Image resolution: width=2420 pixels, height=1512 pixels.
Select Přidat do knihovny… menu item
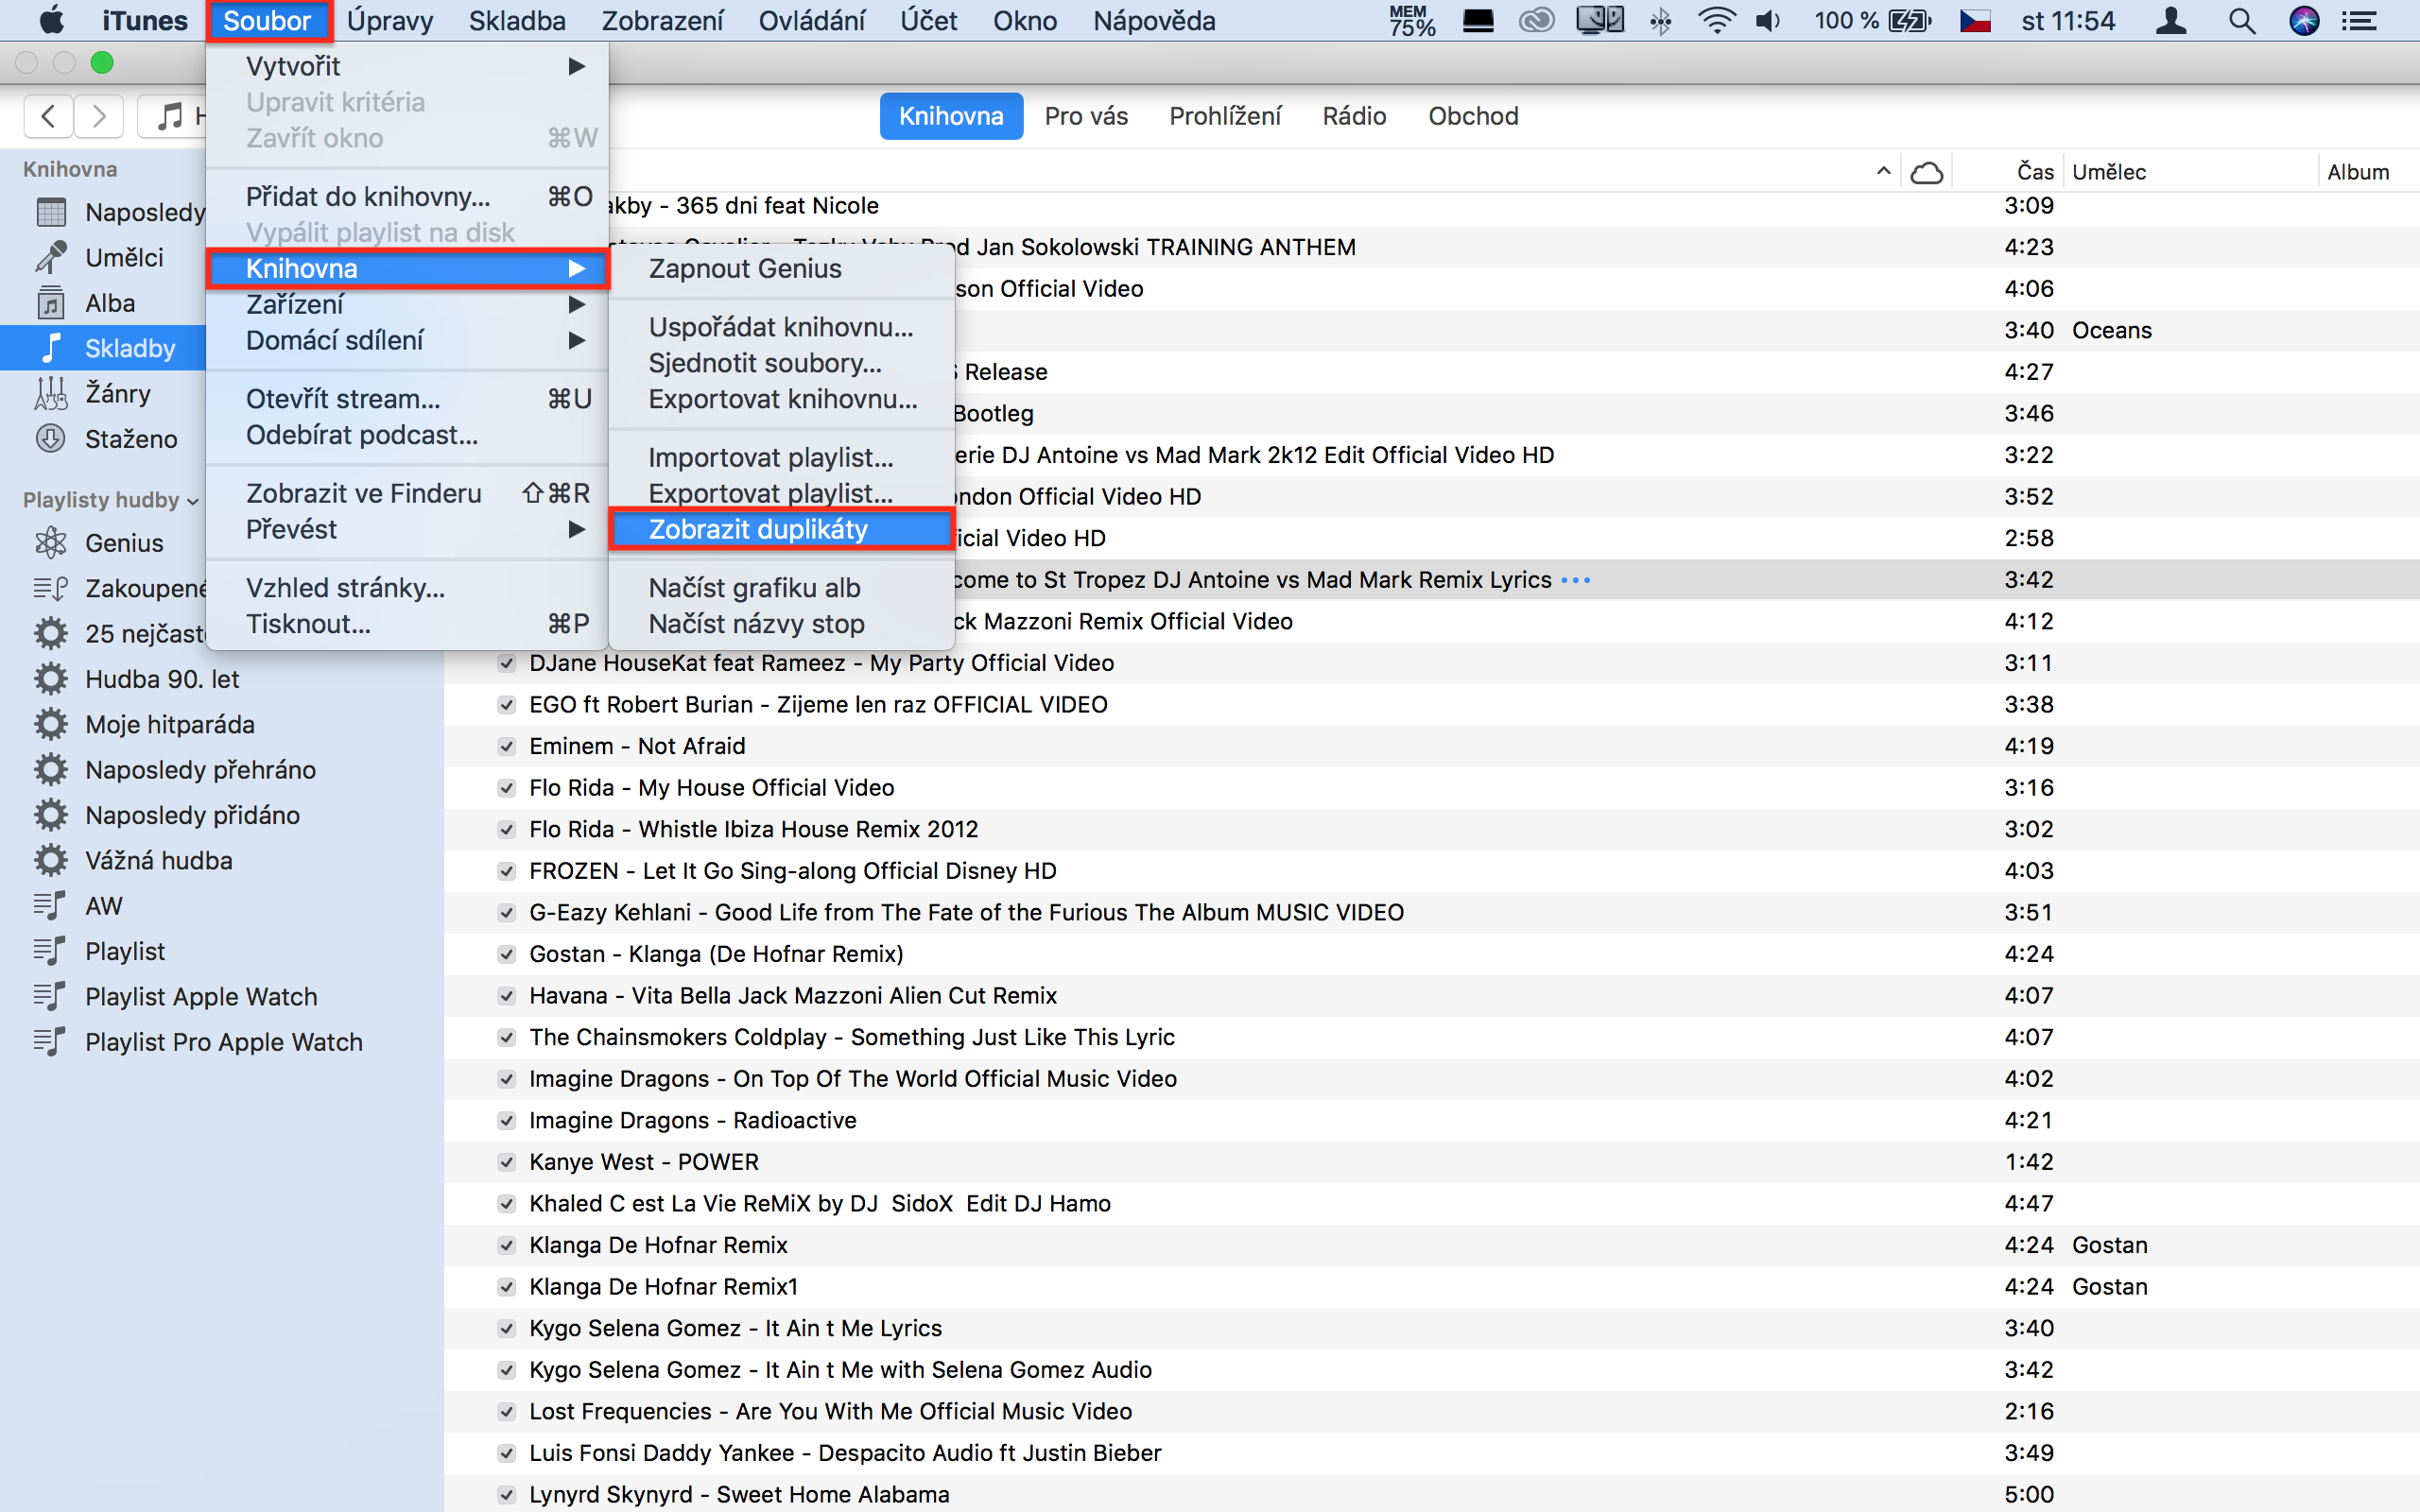tap(406, 196)
